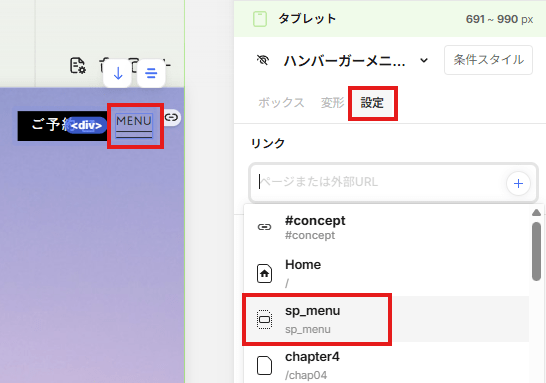Viewport: 546px width, 383px height.
Task: Click the link chain badge beside MENU
Action: click(171, 117)
